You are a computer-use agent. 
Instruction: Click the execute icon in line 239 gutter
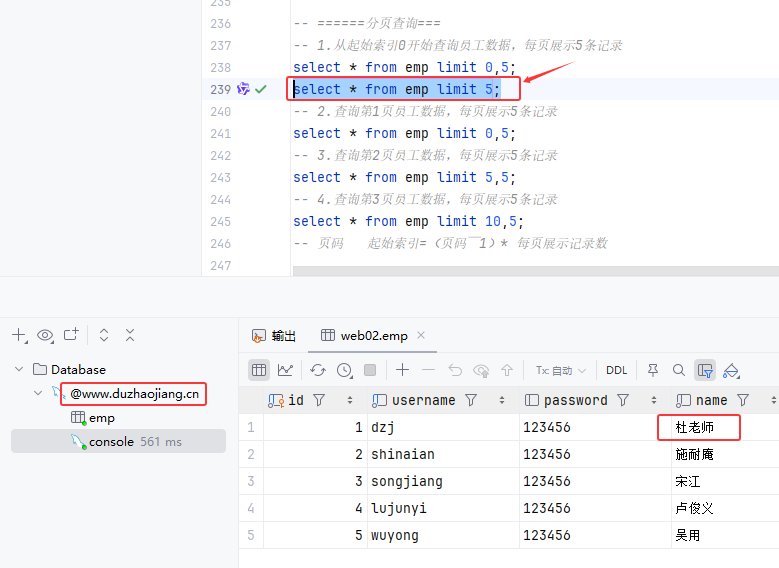[243, 89]
